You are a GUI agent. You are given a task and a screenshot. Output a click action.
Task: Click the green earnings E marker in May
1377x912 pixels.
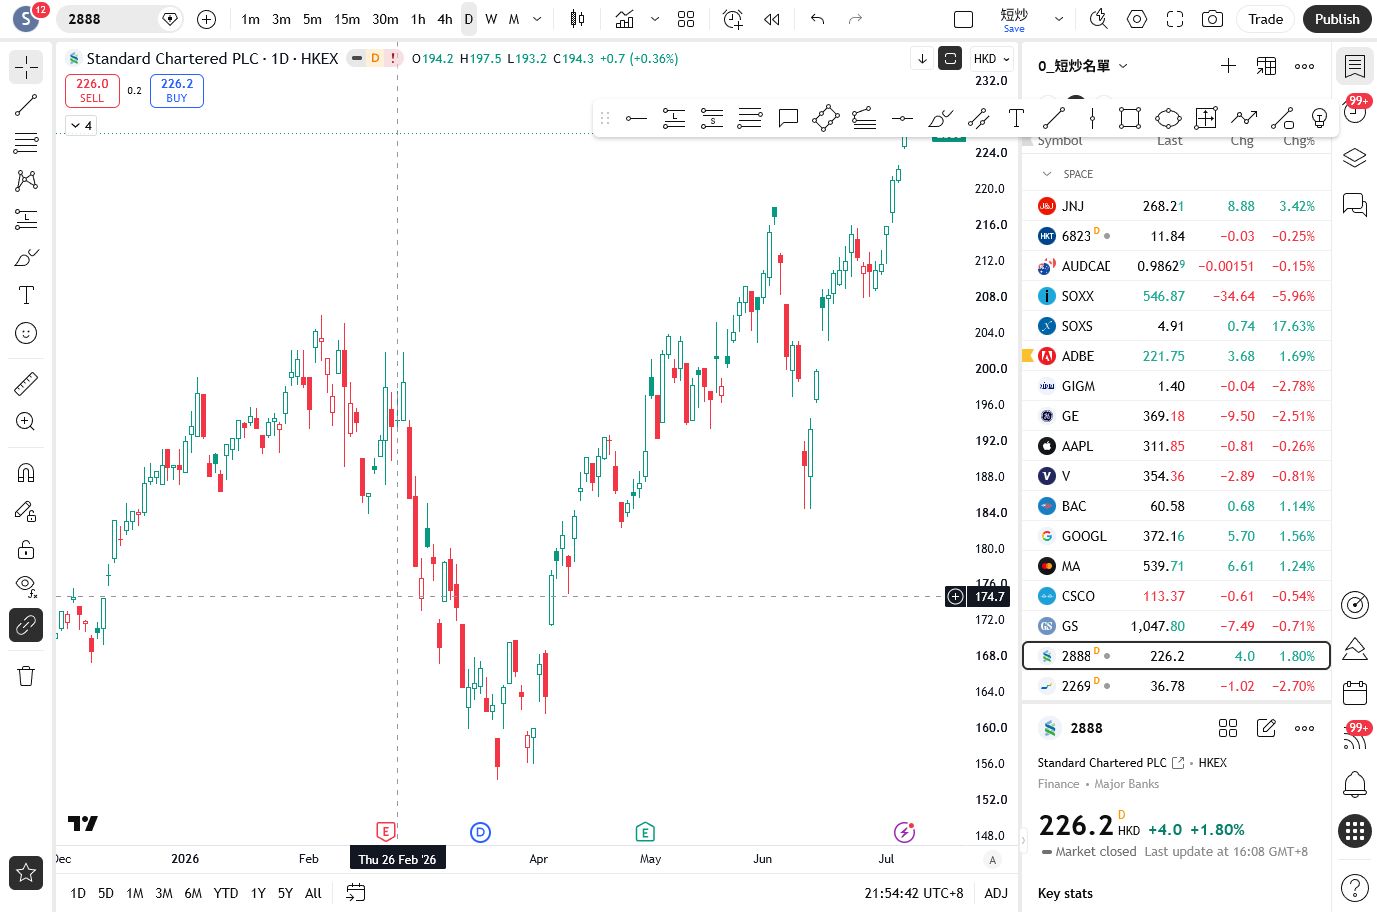coord(645,832)
